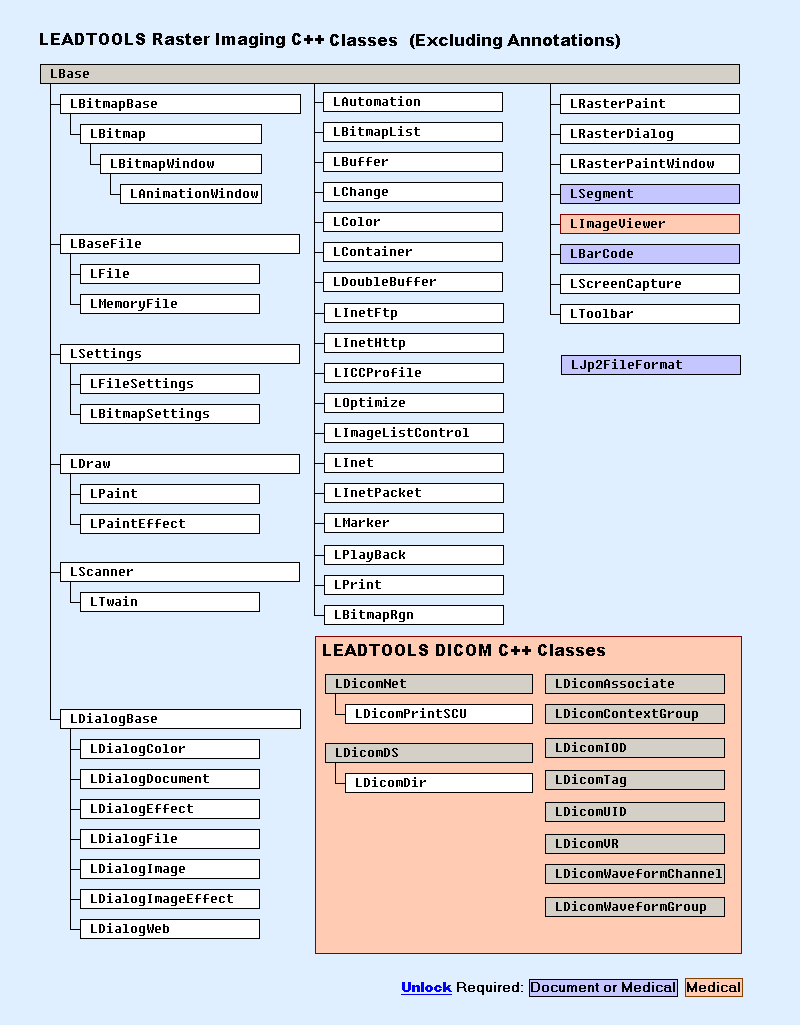This screenshot has height=1025, width=800.
Task: Open the LScanner class box
Action: click(180, 572)
